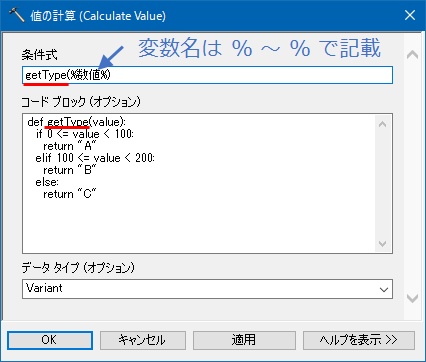The width and height of the screenshot is (426, 362).
Task: Click the 条件式 expression input field
Action: [207, 75]
